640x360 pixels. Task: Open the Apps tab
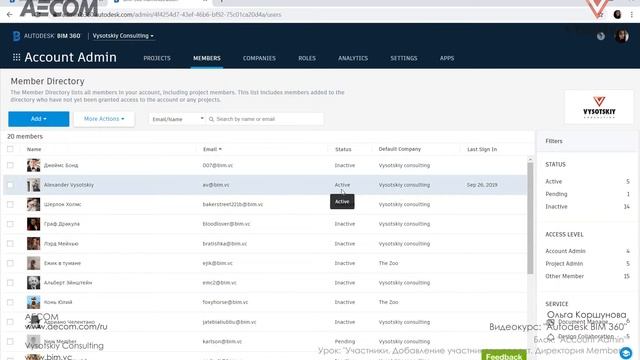pos(447,58)
